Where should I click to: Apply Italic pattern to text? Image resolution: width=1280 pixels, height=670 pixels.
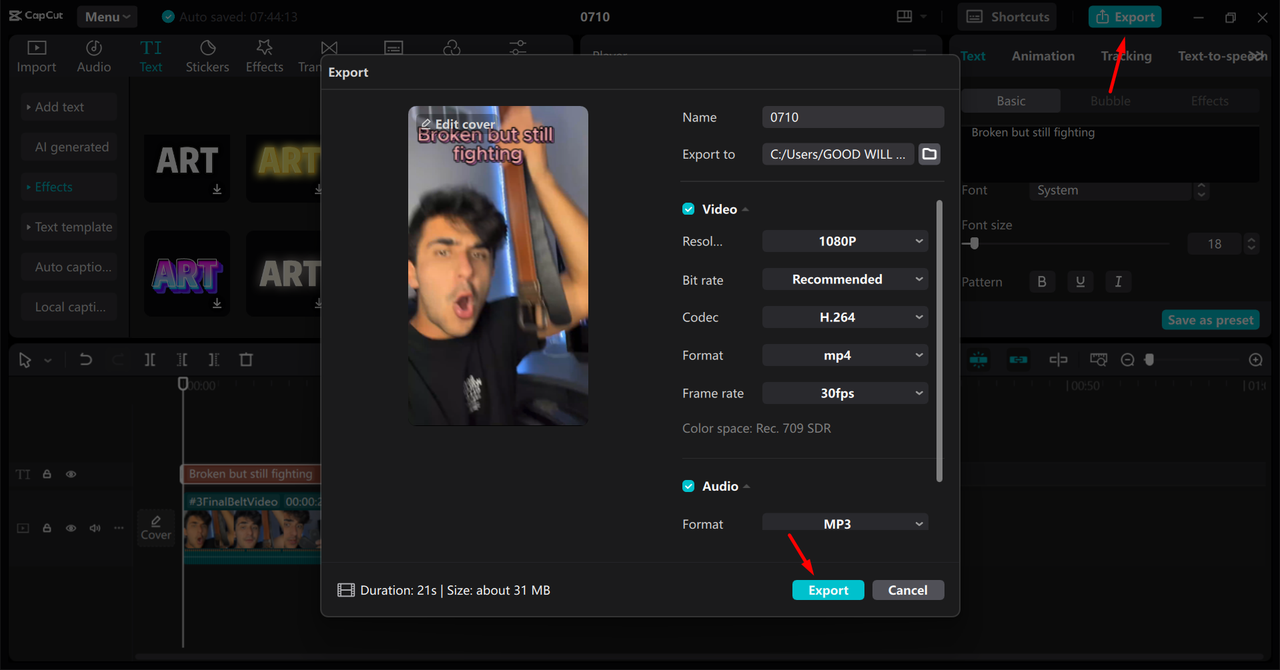click(x=1118, y=282)
